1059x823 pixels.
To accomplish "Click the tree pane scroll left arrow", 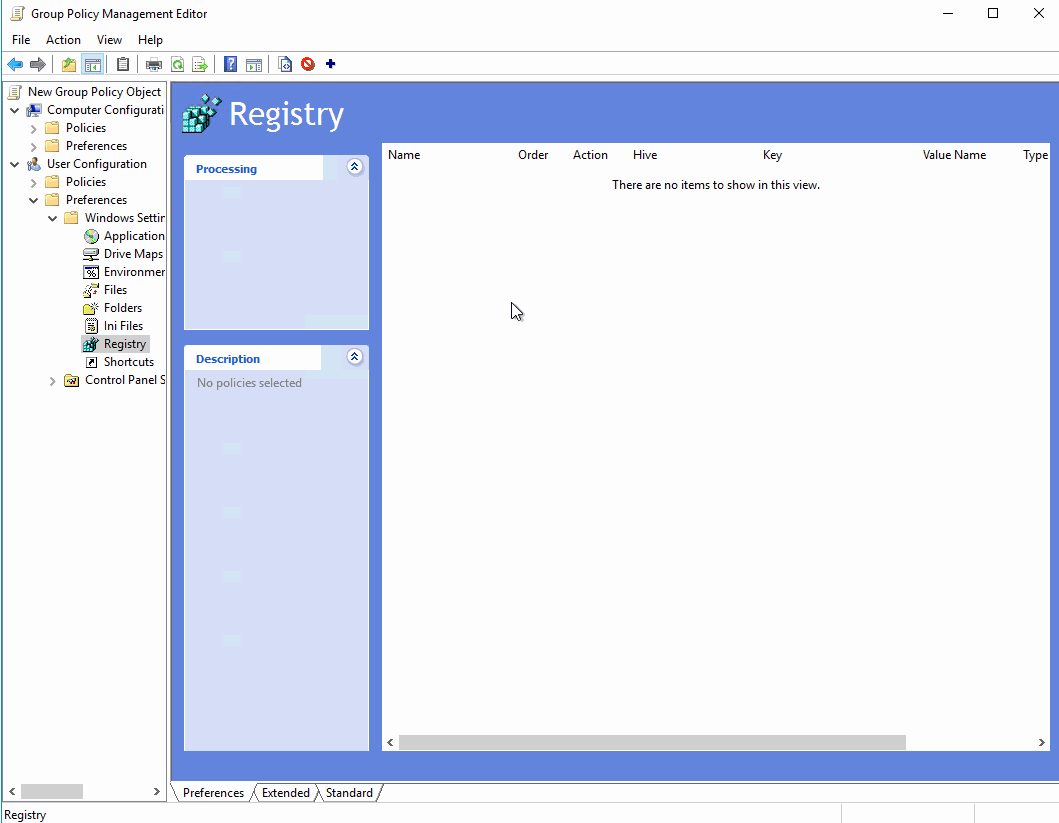I will tap(12, 791).
